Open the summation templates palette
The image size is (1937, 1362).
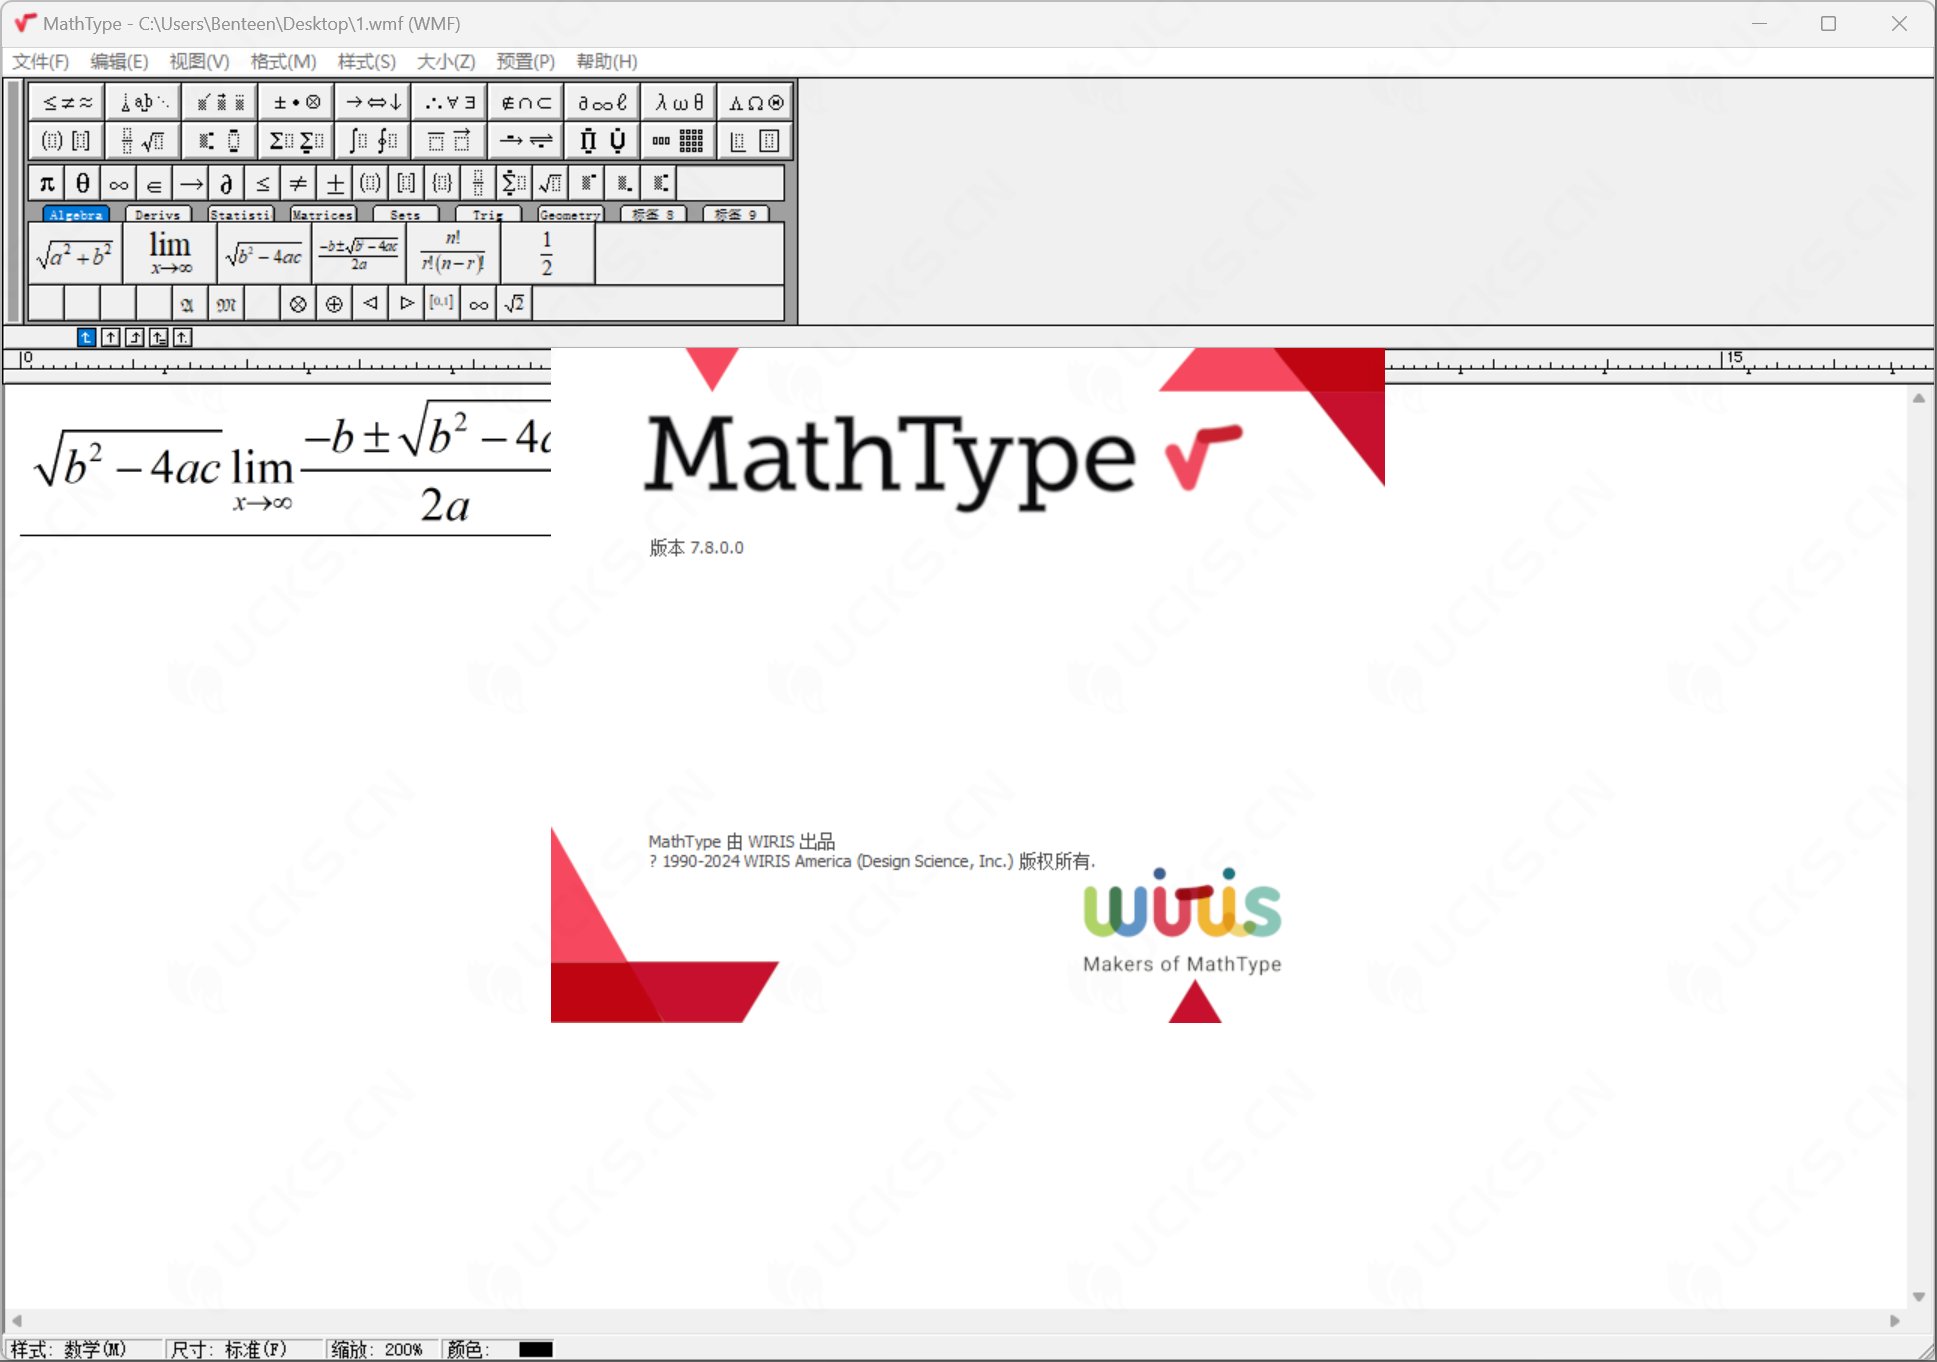tap(297, 141)
